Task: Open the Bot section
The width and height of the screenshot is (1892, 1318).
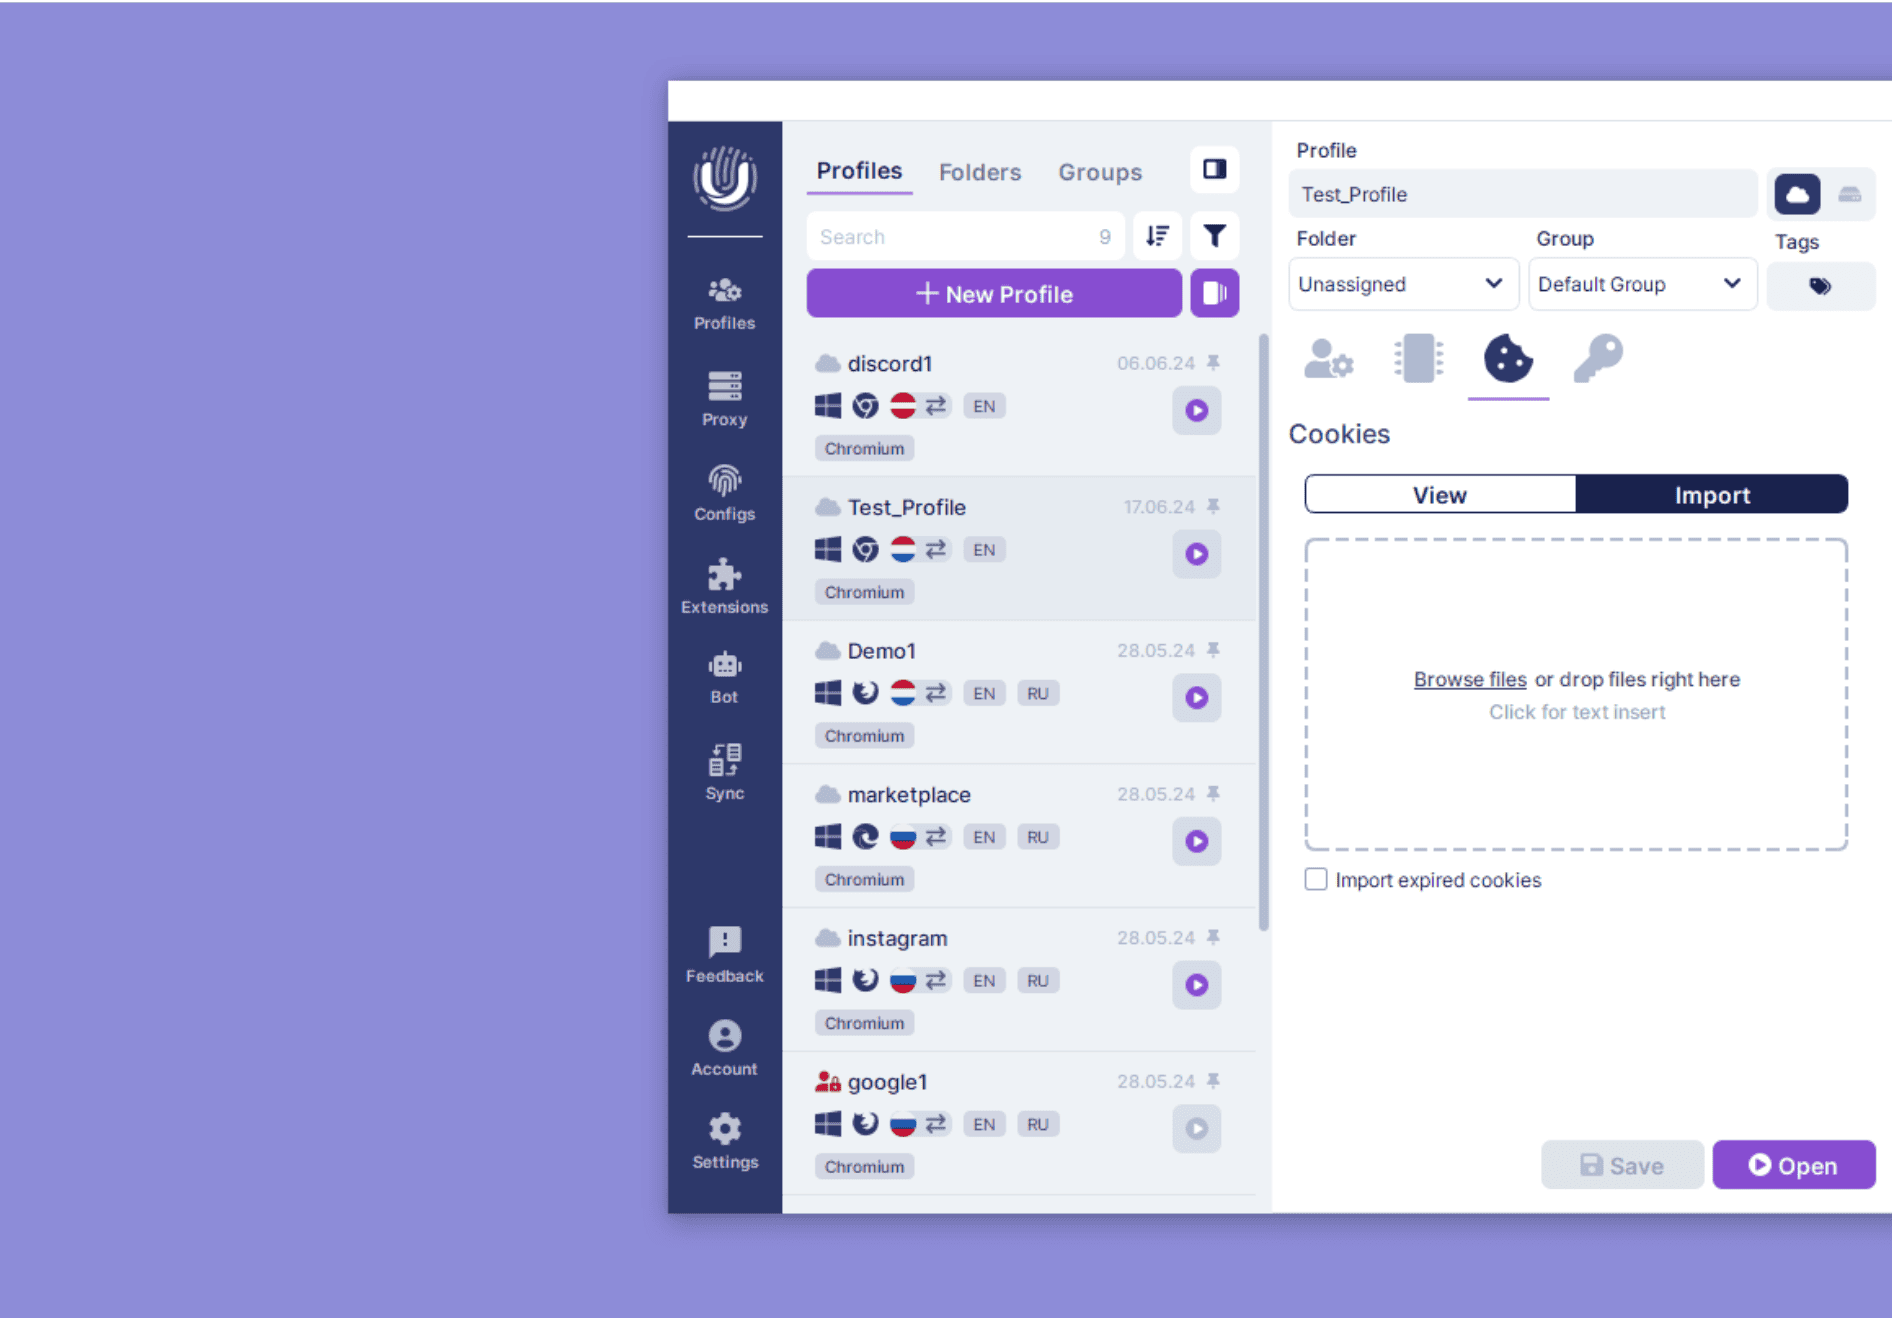Action: [724, 678]
